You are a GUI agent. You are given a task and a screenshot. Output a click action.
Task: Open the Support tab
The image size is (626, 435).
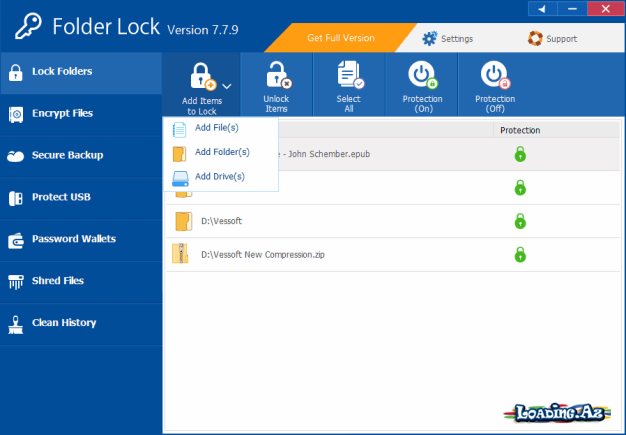click(553, 39)
